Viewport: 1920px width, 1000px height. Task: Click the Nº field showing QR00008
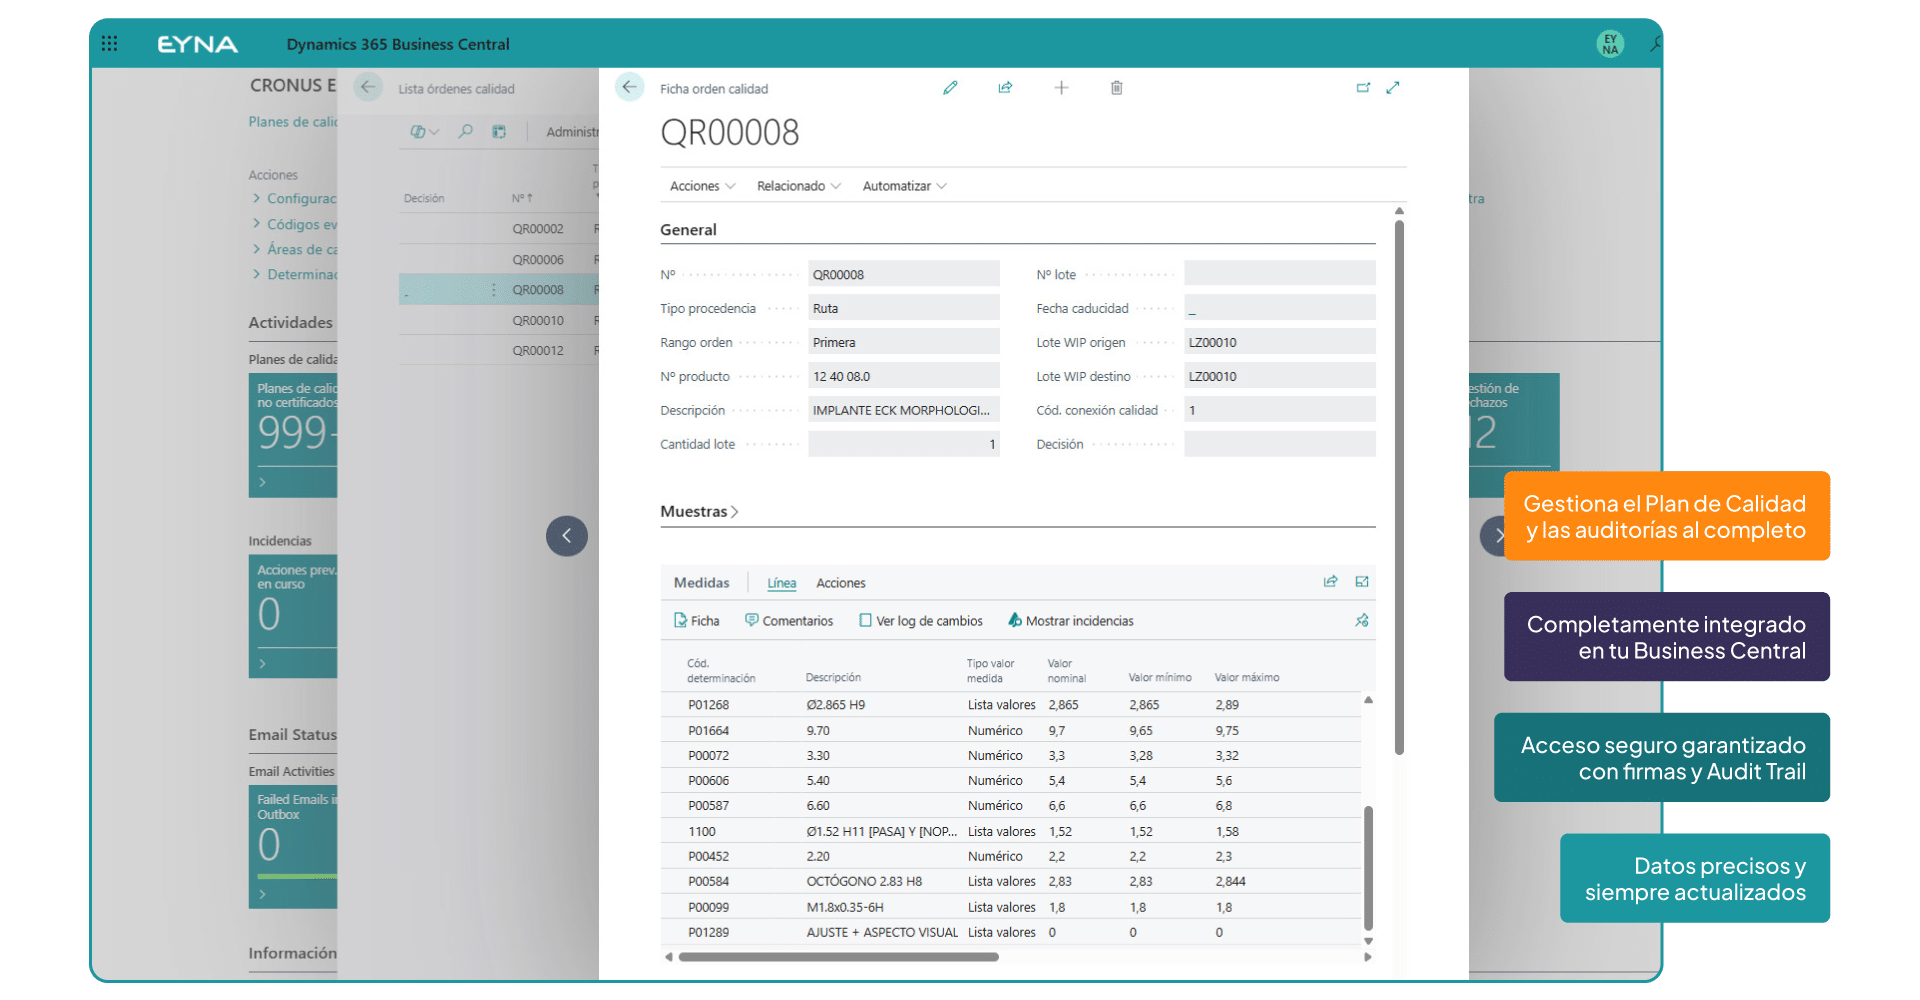(x=904, y=274)
